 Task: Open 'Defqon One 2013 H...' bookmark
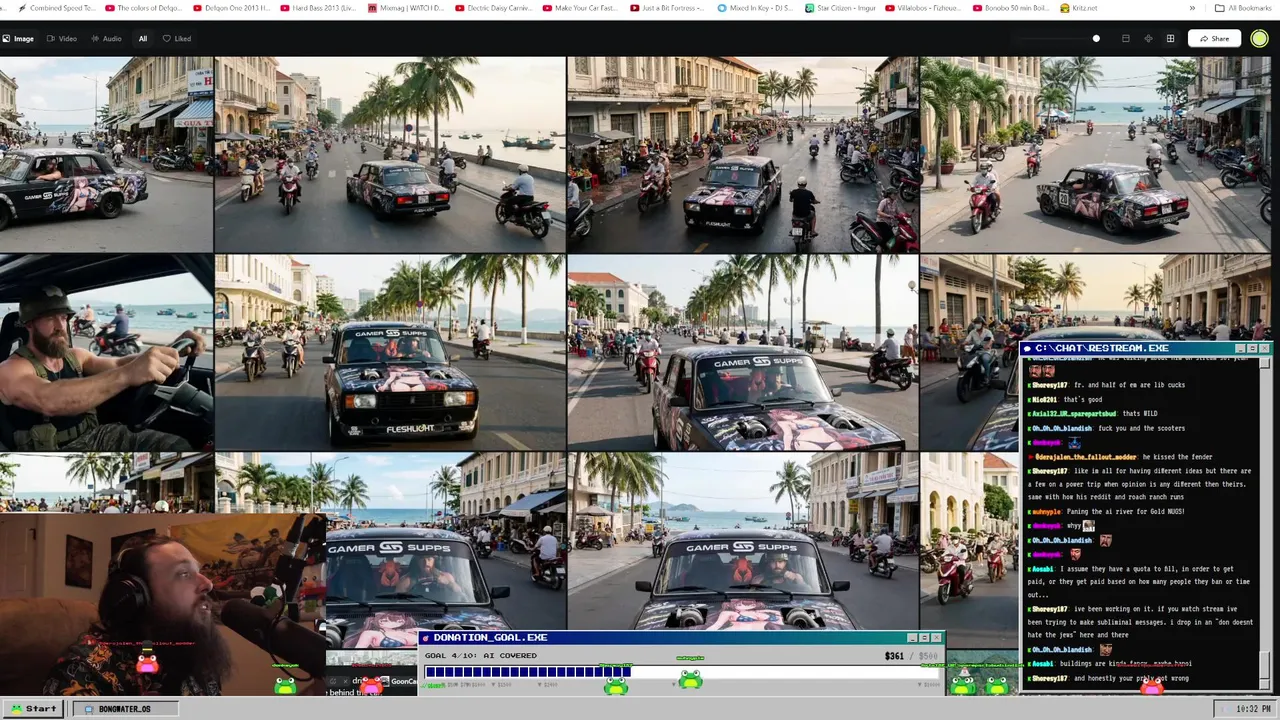[230, 8]
